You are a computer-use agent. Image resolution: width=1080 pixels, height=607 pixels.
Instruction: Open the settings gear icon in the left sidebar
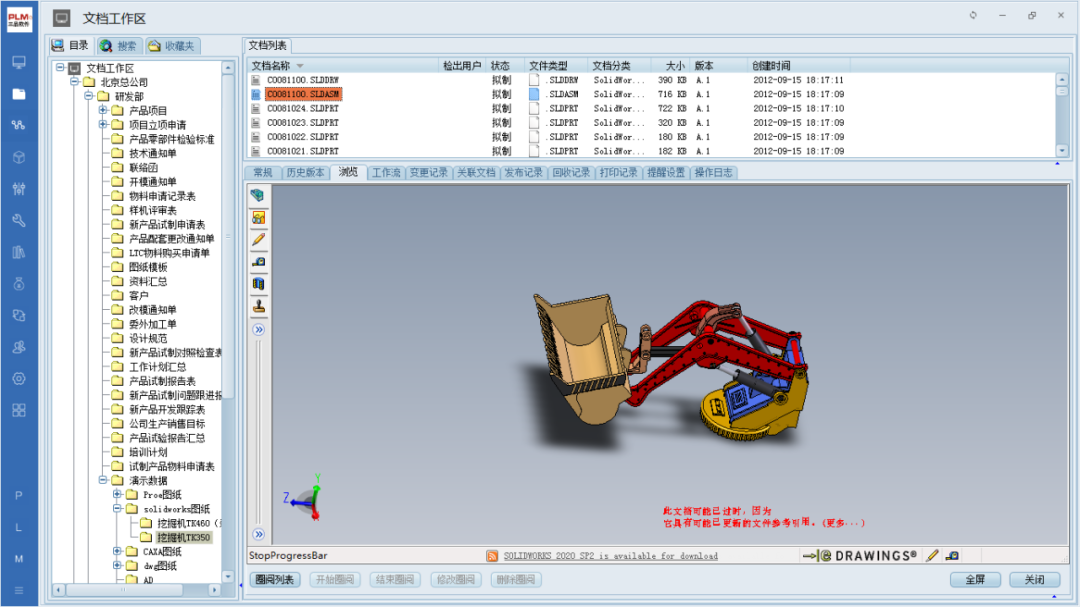(x=19, y=378)
